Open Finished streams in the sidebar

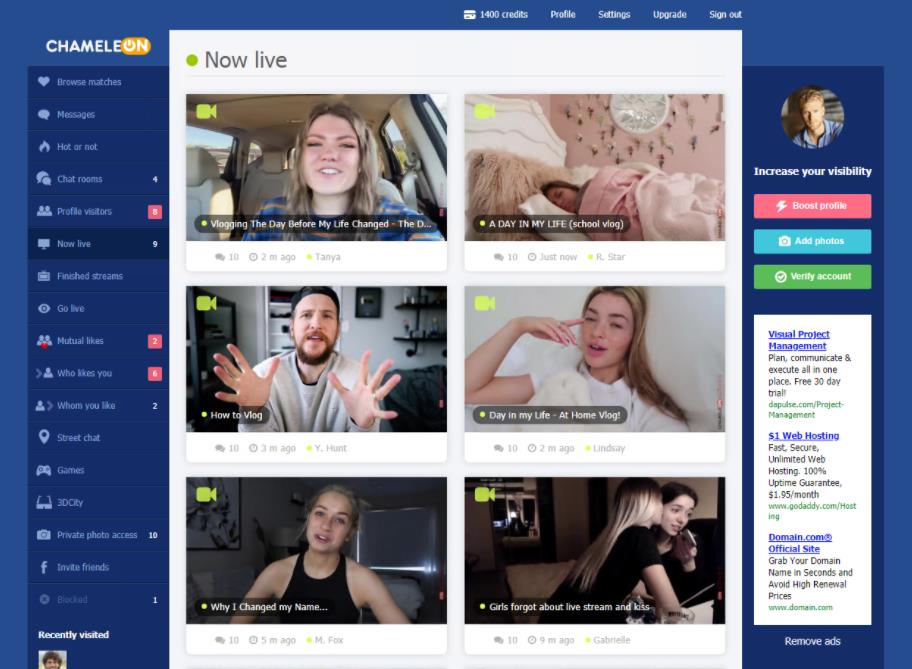[x=89, y=276]
